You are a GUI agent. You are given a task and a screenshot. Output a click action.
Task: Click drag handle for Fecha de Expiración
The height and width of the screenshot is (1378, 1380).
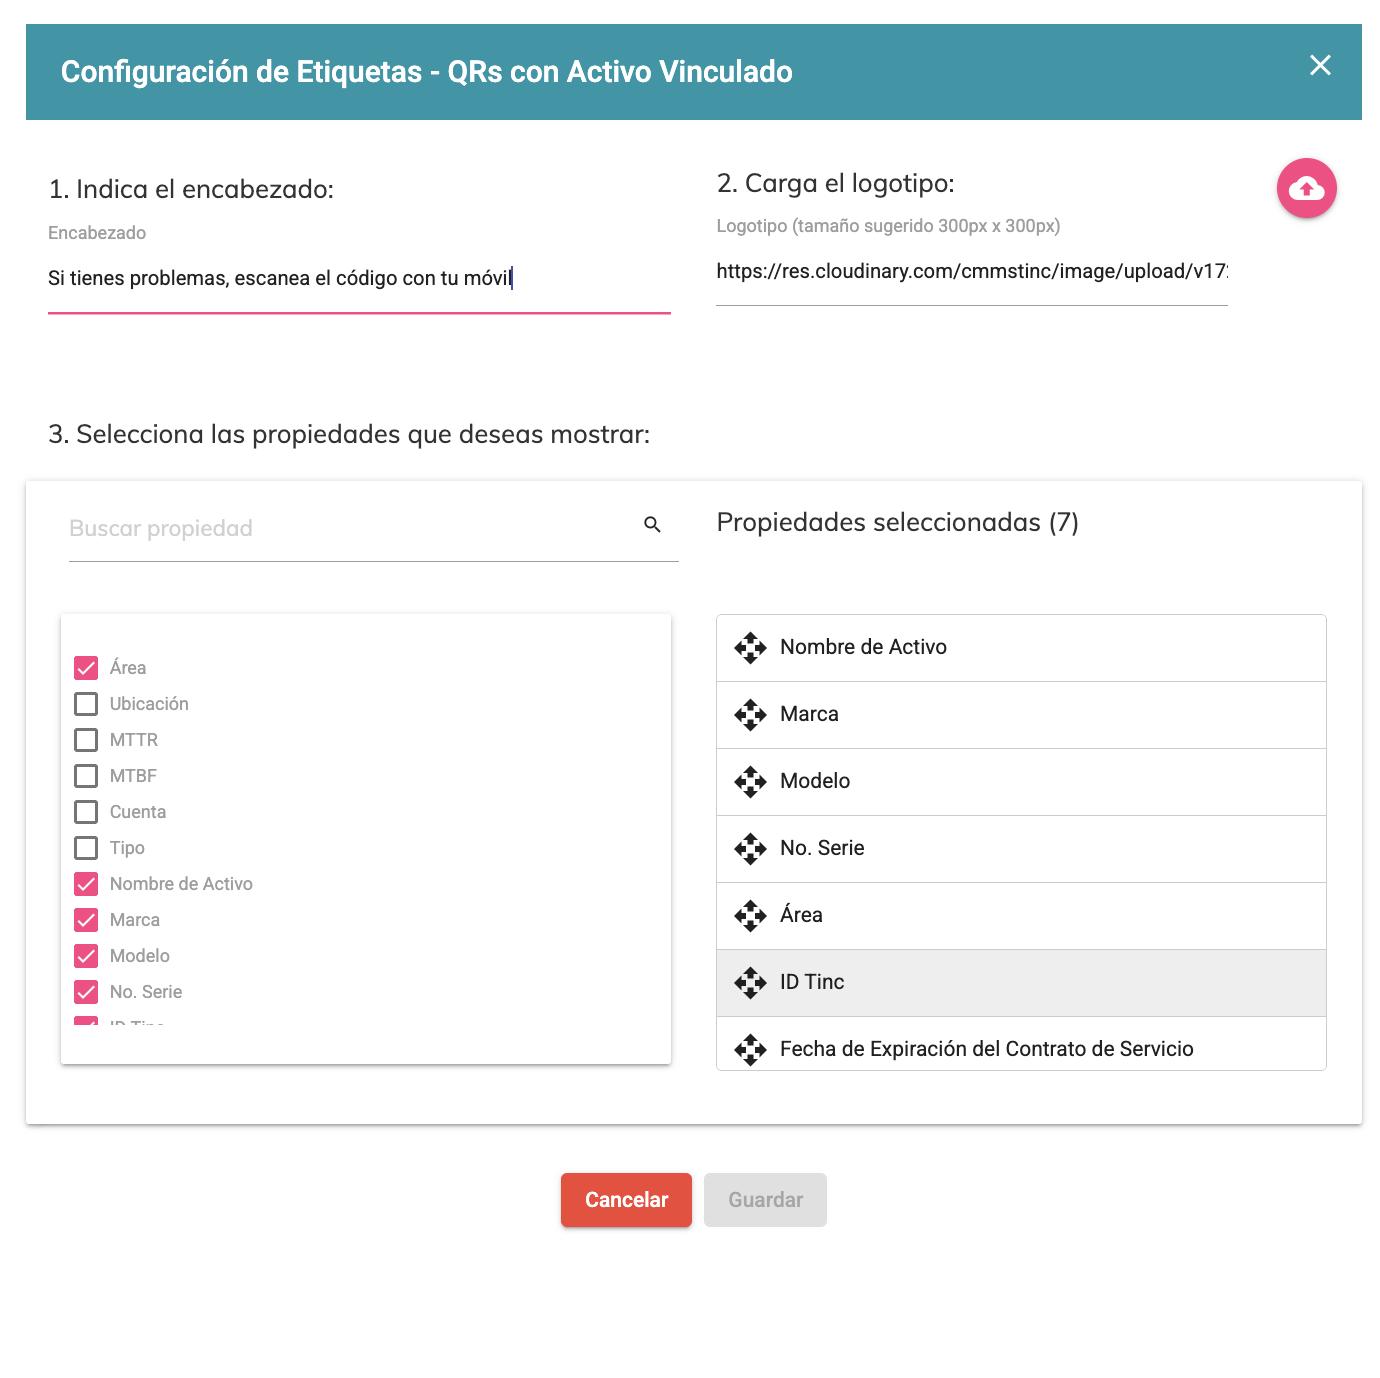pyautogui.click(x=750, y=1050)
